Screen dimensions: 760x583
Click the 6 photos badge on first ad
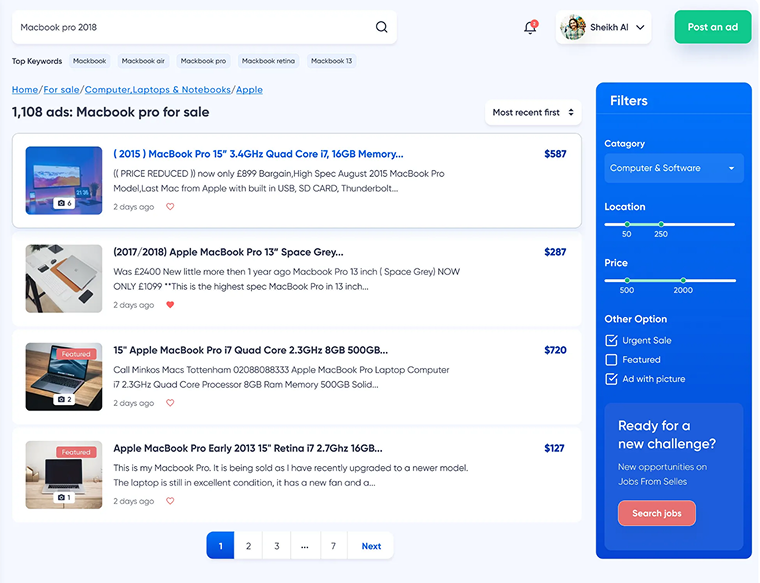pyautogui.click(x=64, y=203)
